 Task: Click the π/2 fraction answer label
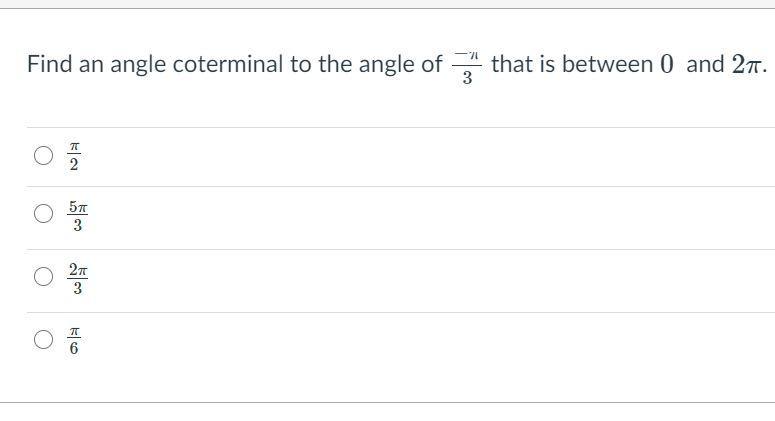(x=74, y=156)
